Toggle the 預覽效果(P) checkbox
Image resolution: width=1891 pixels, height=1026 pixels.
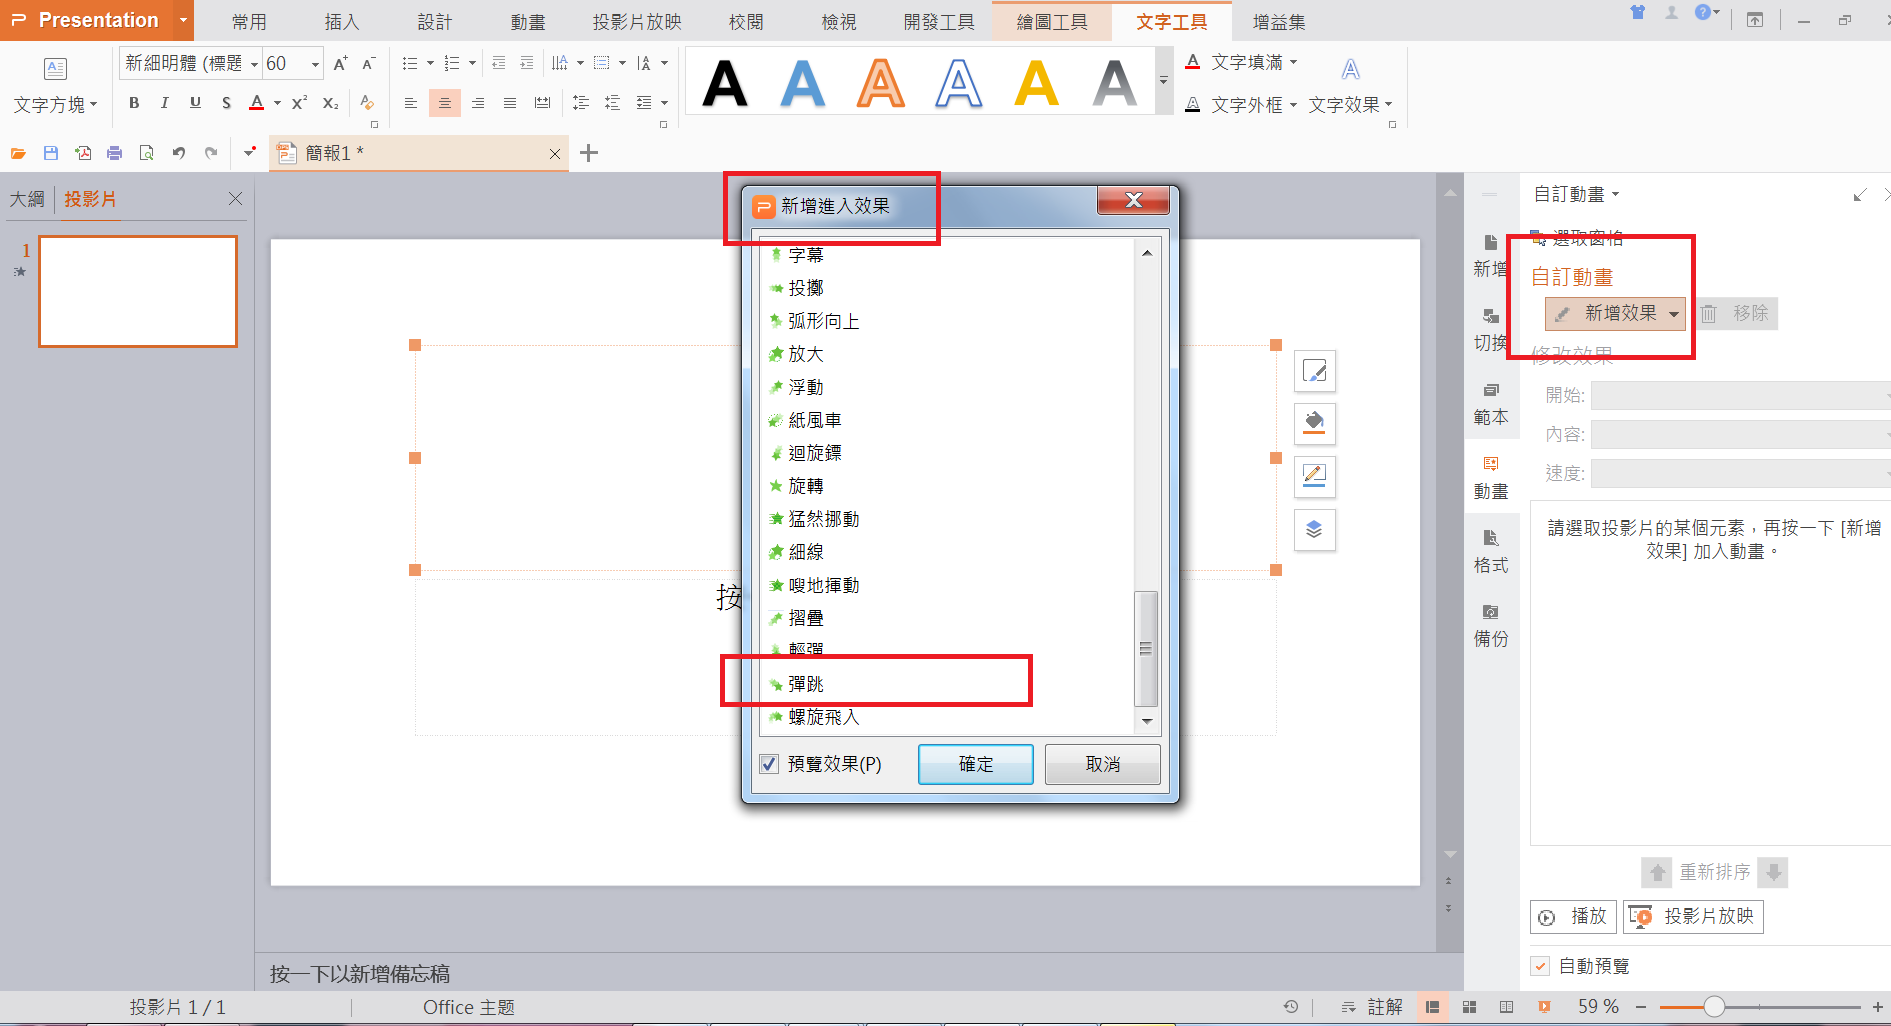(x=769, y=764)
